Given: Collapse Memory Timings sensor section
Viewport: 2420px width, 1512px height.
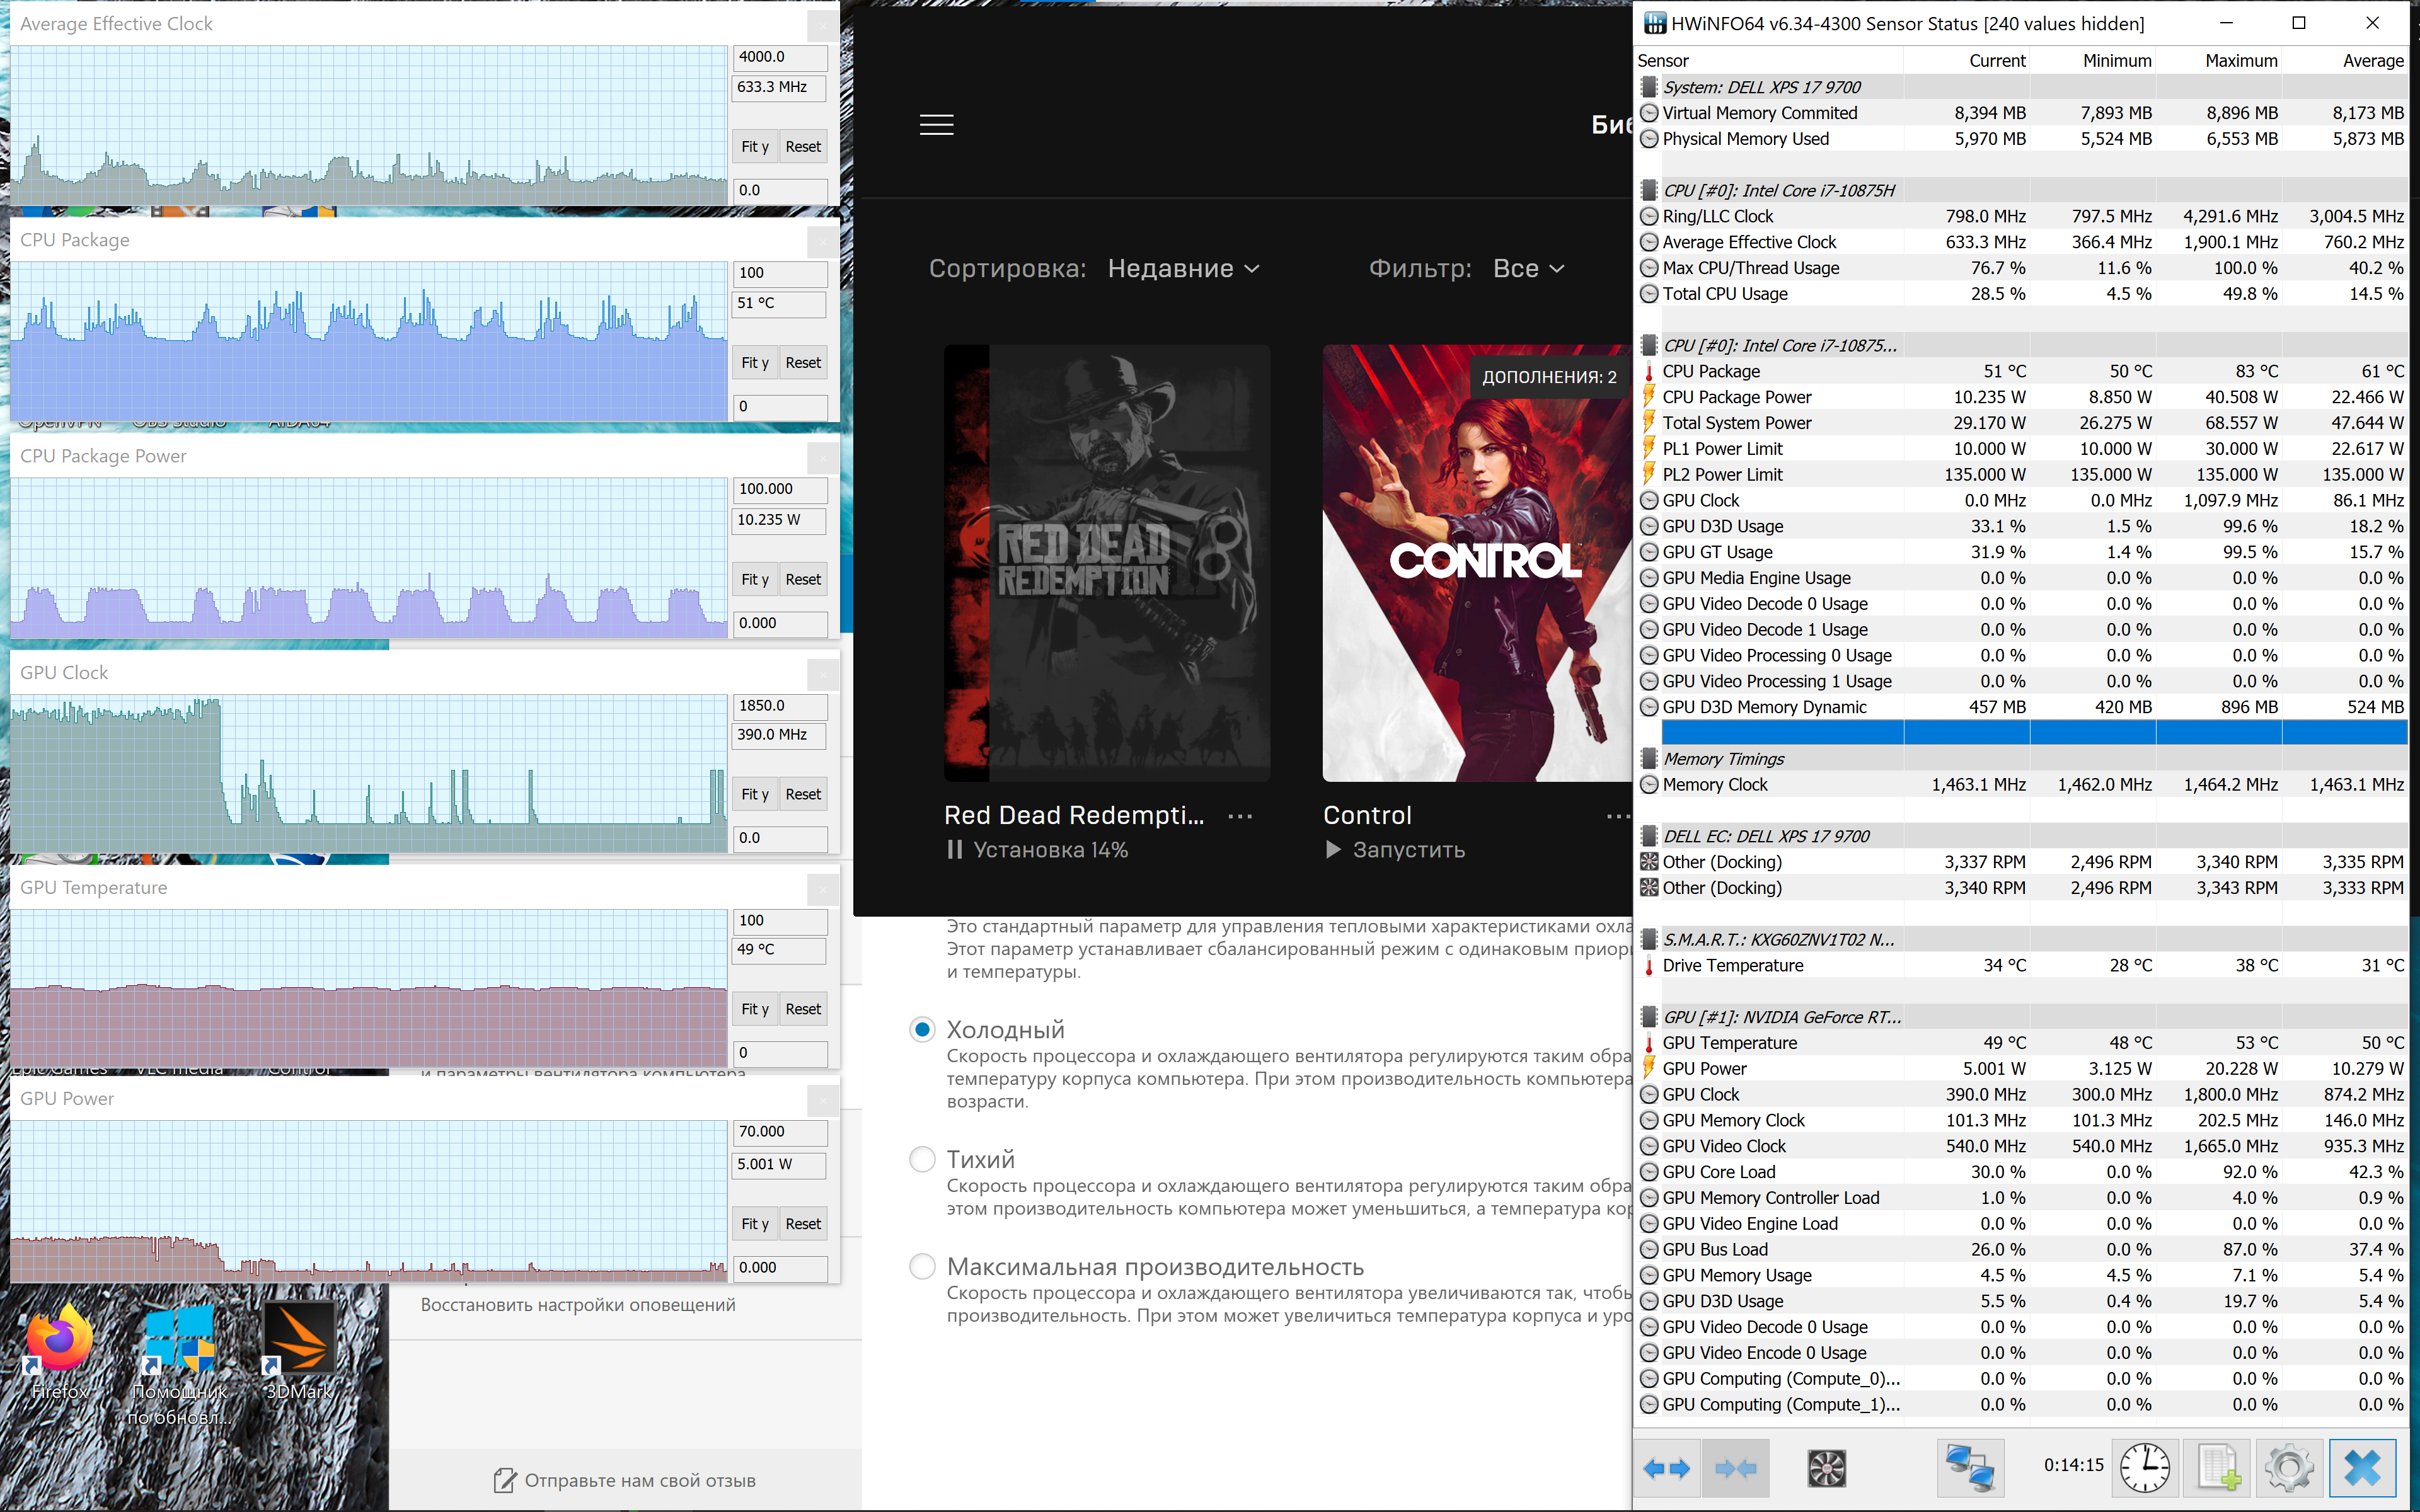Looking at the screenshot, I should pyautogui.click(x=1649, y=759).
